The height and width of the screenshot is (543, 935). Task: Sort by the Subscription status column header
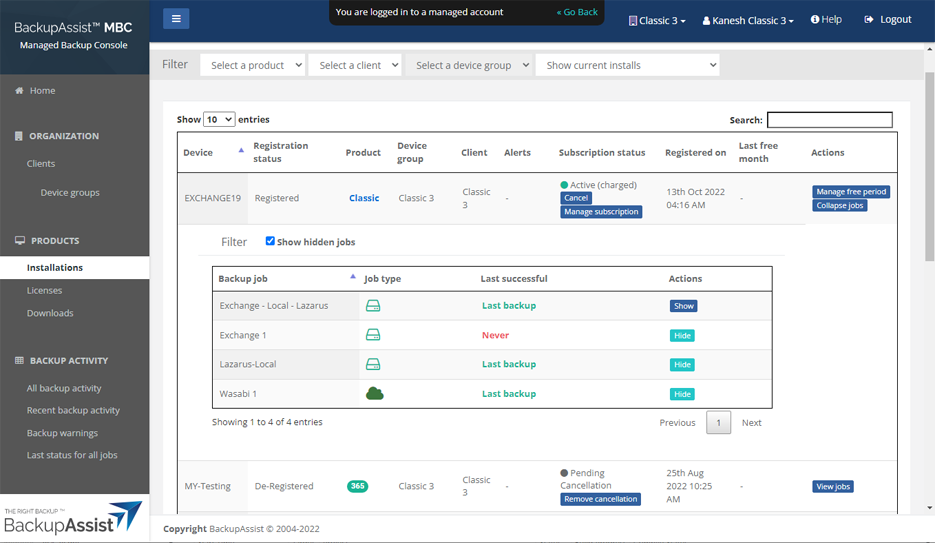(x=602, y=153)
